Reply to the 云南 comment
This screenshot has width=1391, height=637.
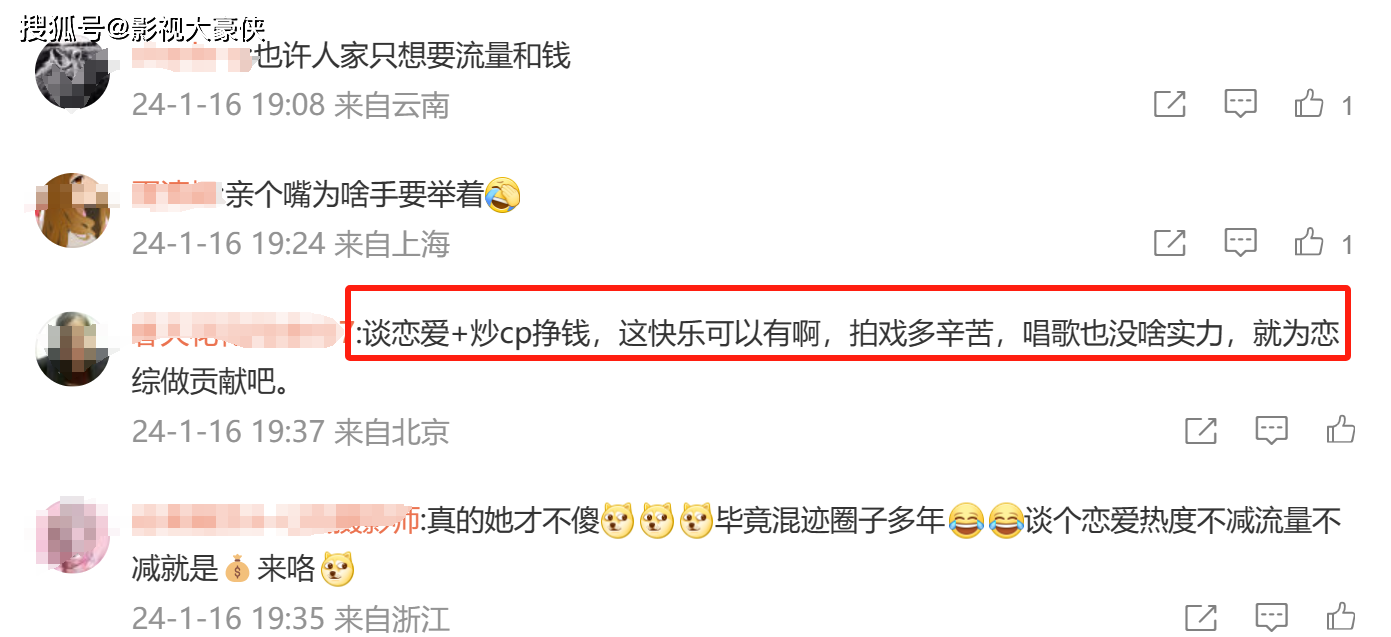click(1241, 104)
